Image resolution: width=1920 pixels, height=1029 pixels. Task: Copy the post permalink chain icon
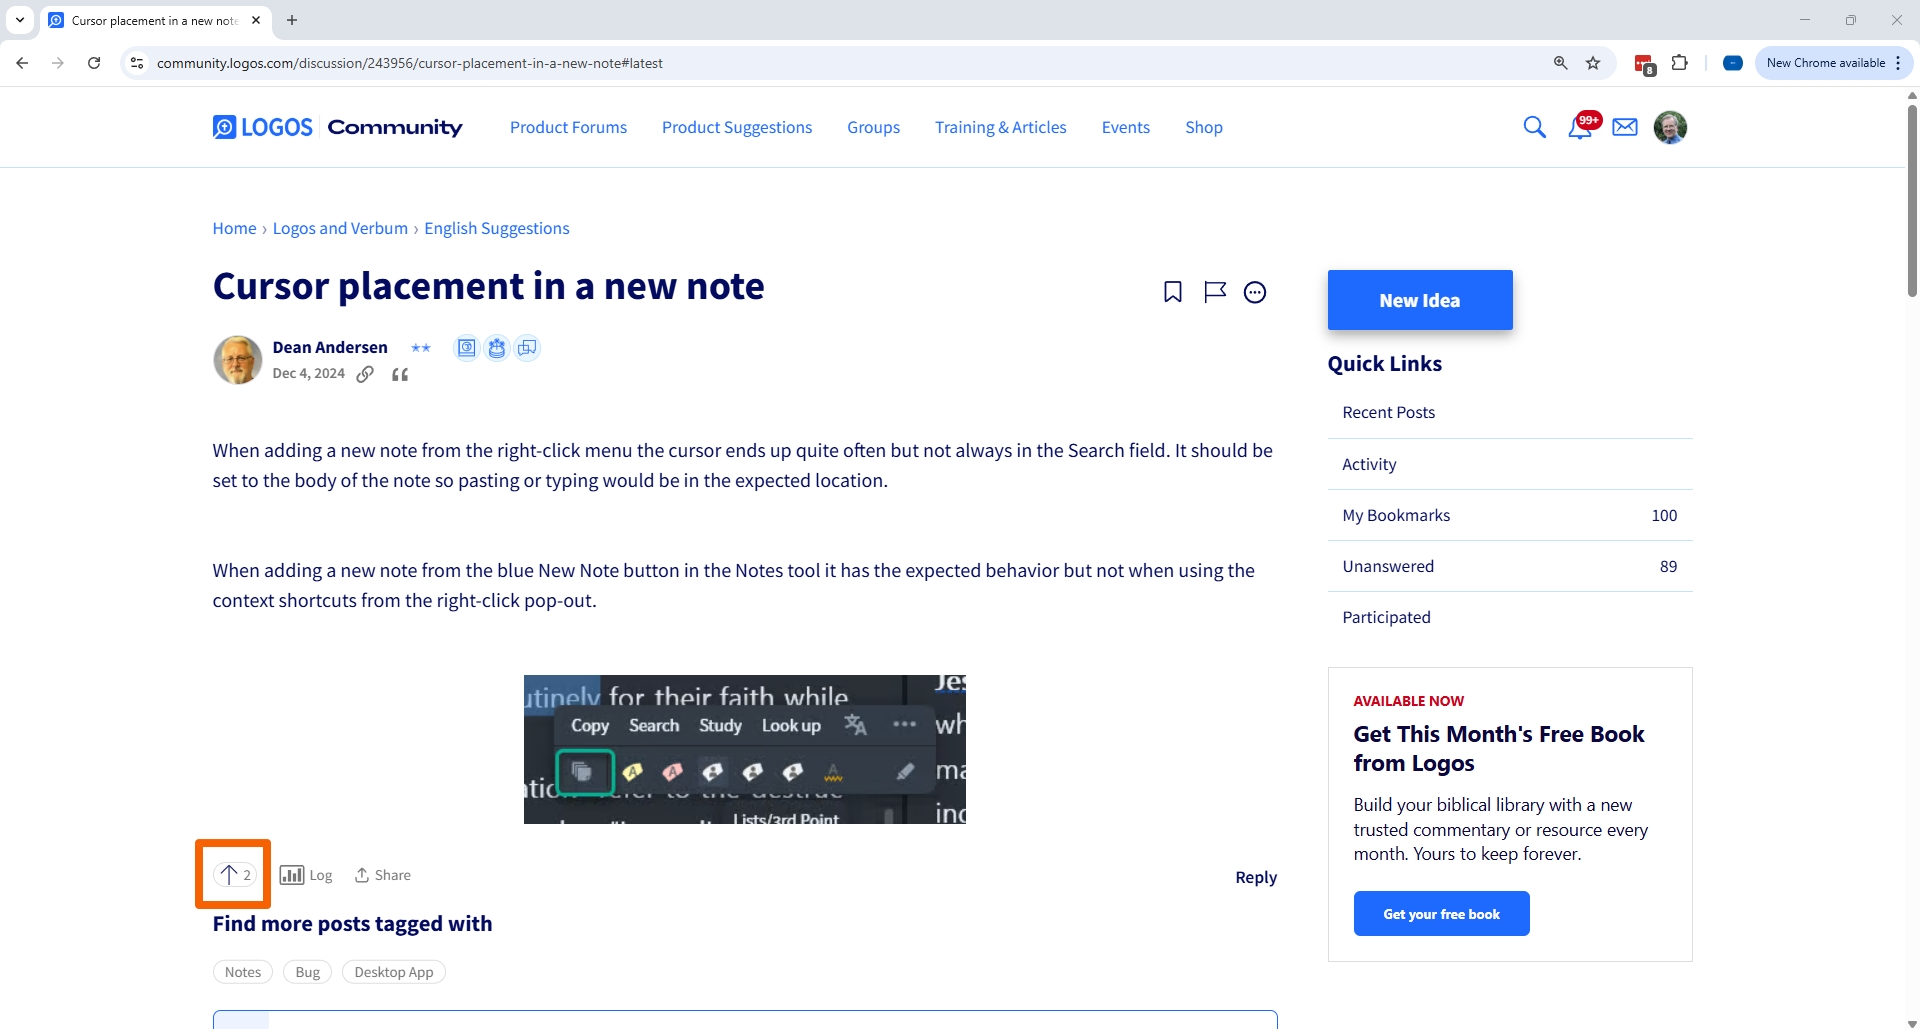click(x=365, y=374)
